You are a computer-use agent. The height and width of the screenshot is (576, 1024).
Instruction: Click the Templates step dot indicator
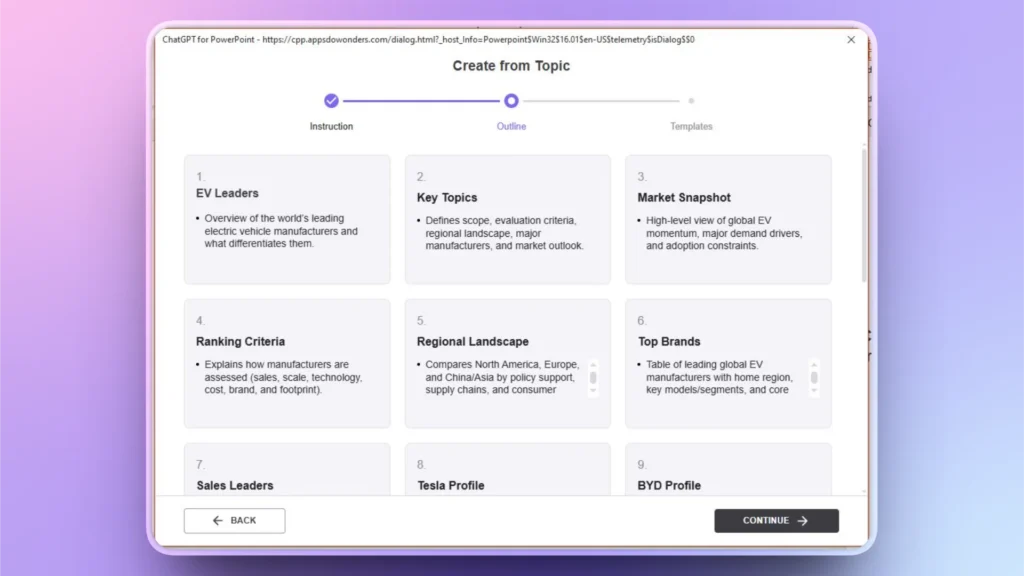click(691, 101)
